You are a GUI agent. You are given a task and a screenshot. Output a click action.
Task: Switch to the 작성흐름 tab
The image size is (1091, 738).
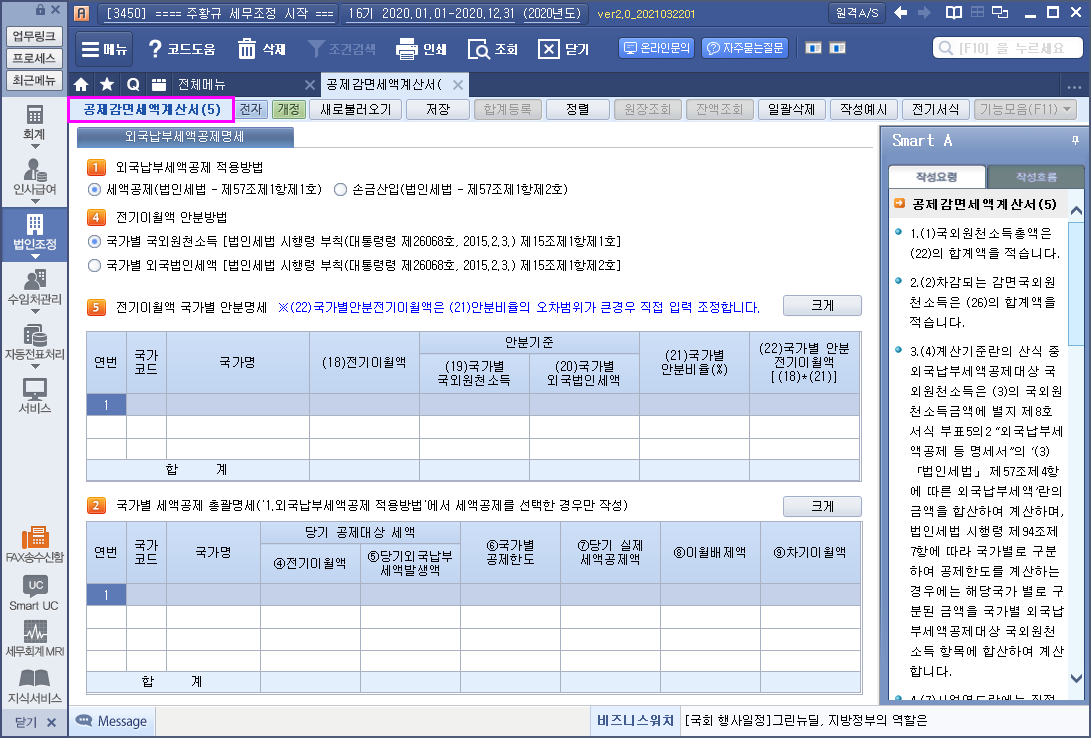[1035, 177]
